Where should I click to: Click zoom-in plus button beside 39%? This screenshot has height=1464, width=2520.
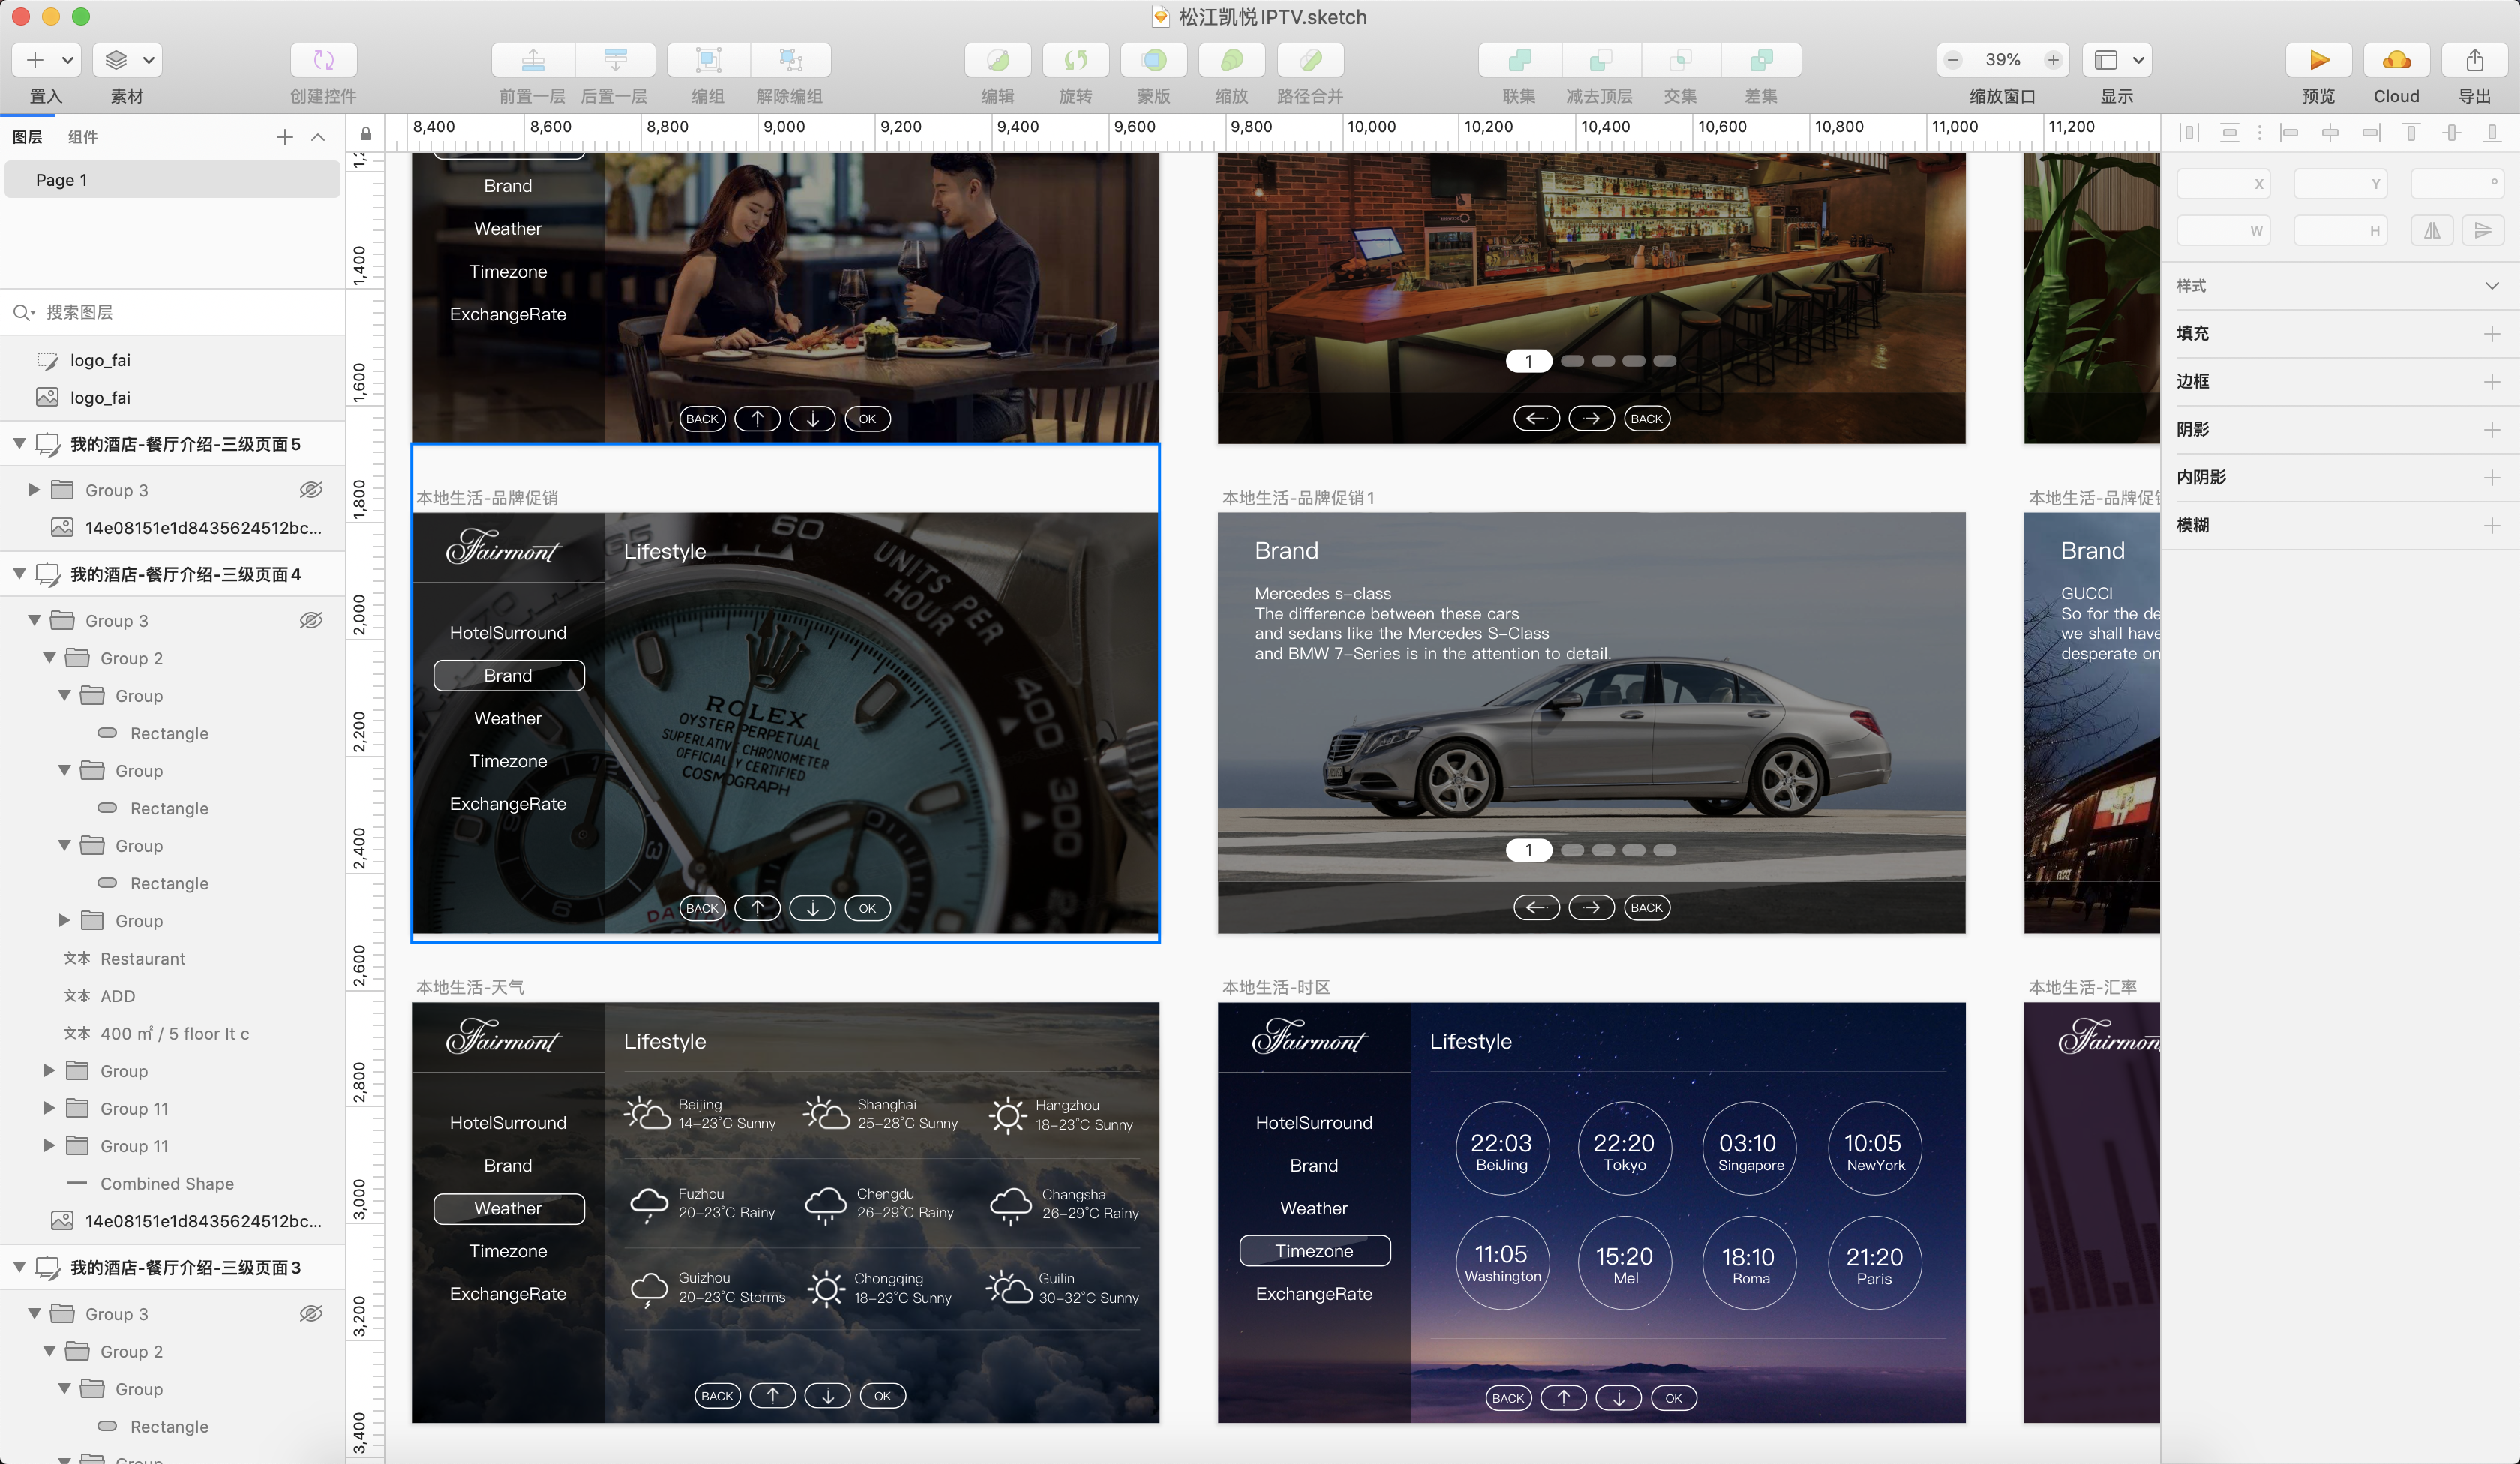click(x=2053, y=60)
